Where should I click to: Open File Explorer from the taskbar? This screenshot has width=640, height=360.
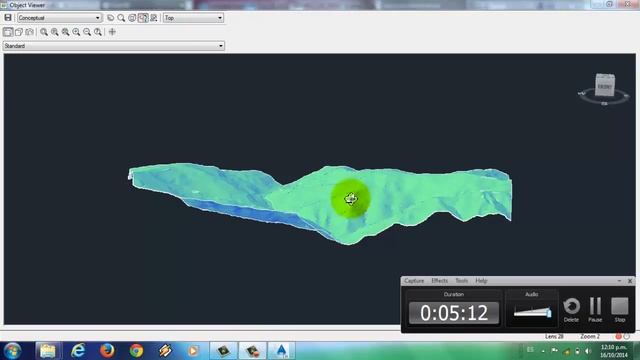tap(48, 351)
